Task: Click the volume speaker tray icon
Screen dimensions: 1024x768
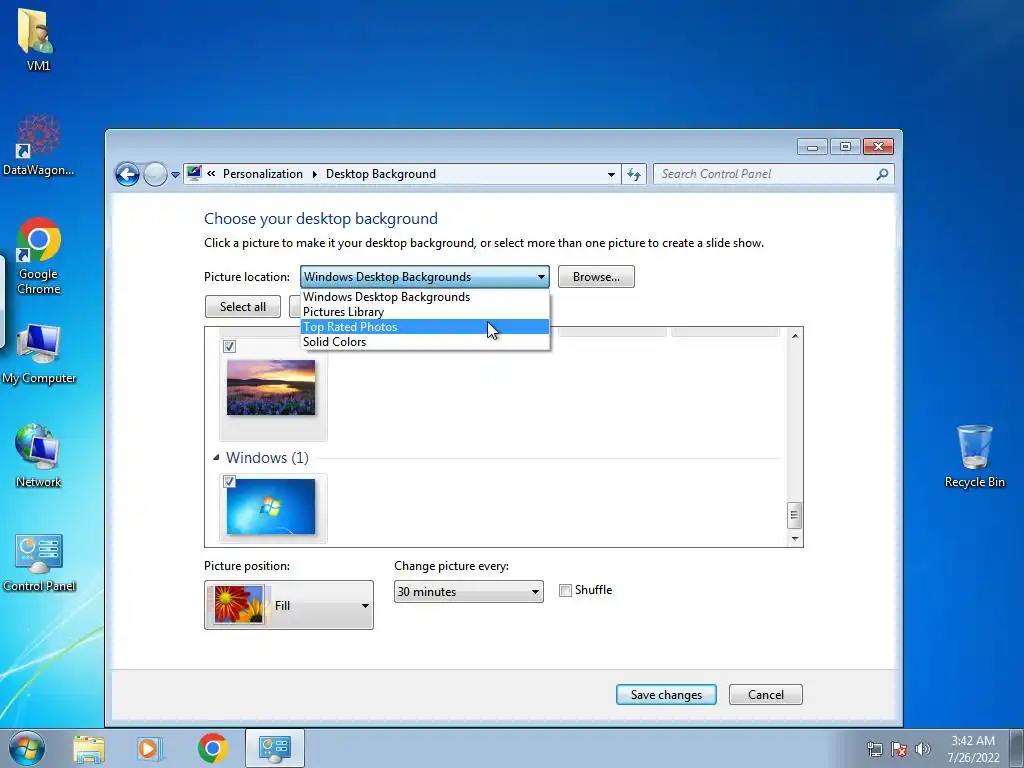Action: point(923,749)
